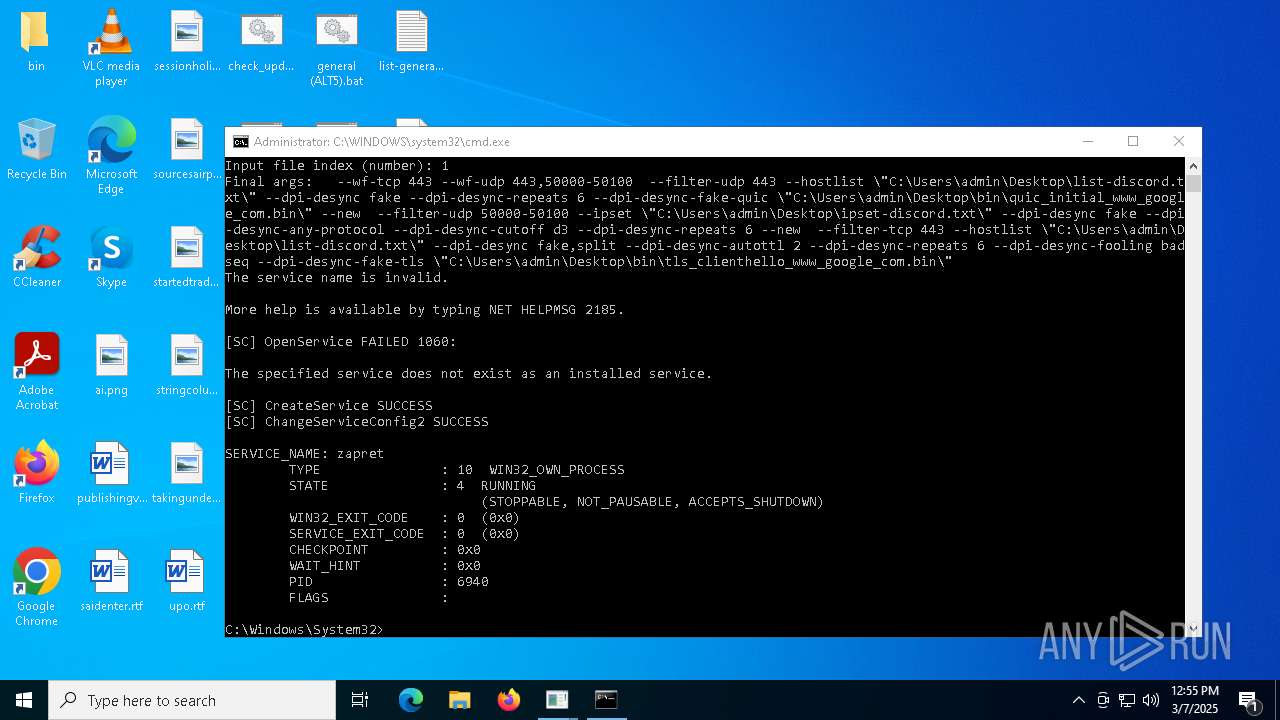This screenshot has height=720, width=1280.
Task: Click the PID 6940 value
Action: 473,582
